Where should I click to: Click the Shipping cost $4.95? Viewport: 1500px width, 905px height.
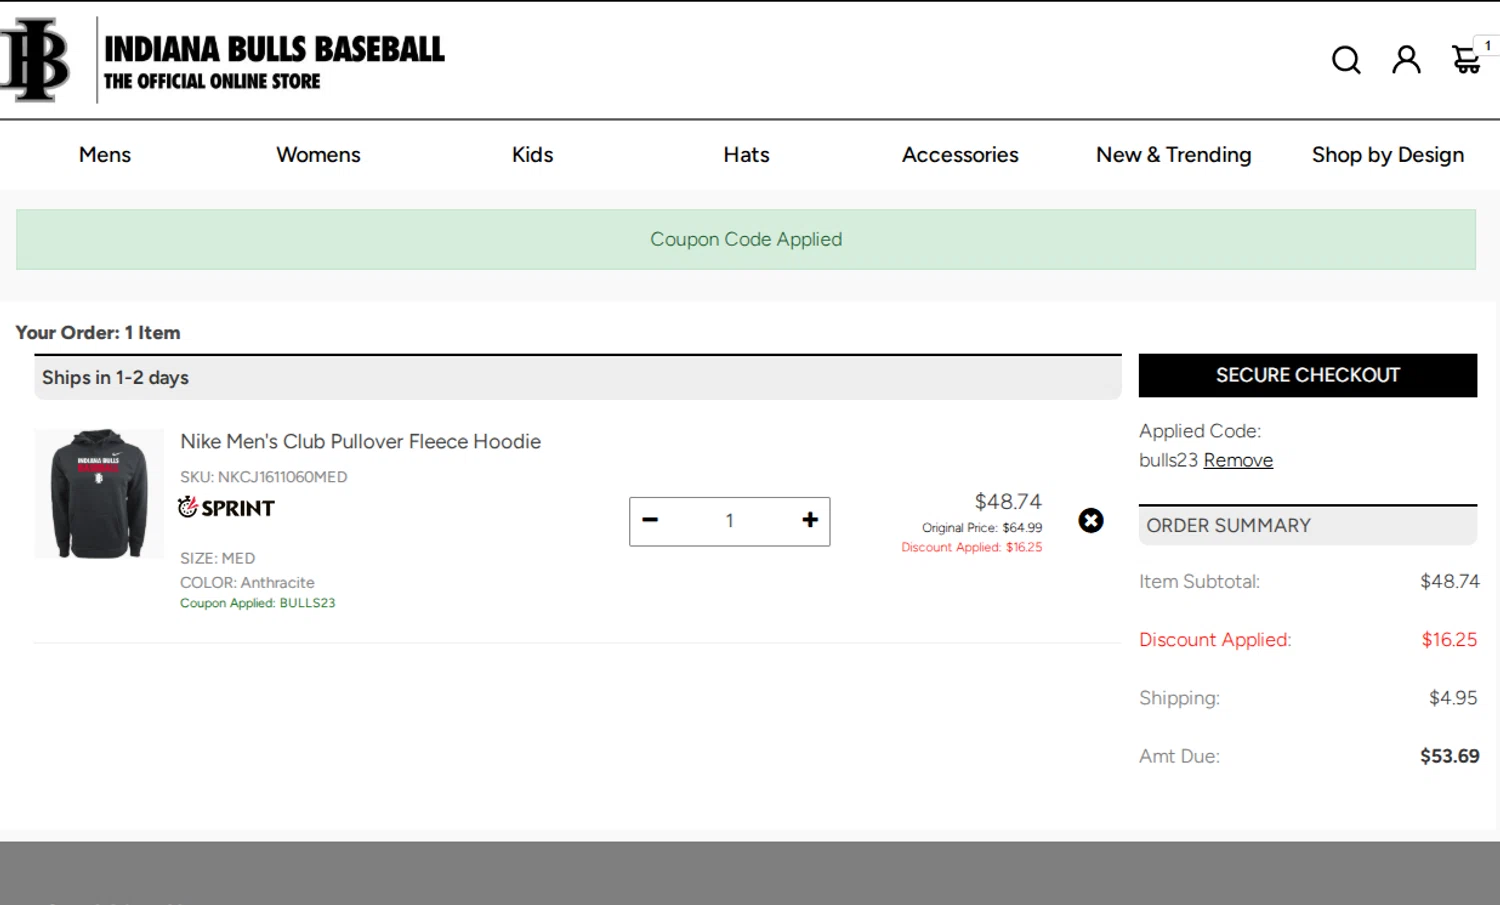1453,698
